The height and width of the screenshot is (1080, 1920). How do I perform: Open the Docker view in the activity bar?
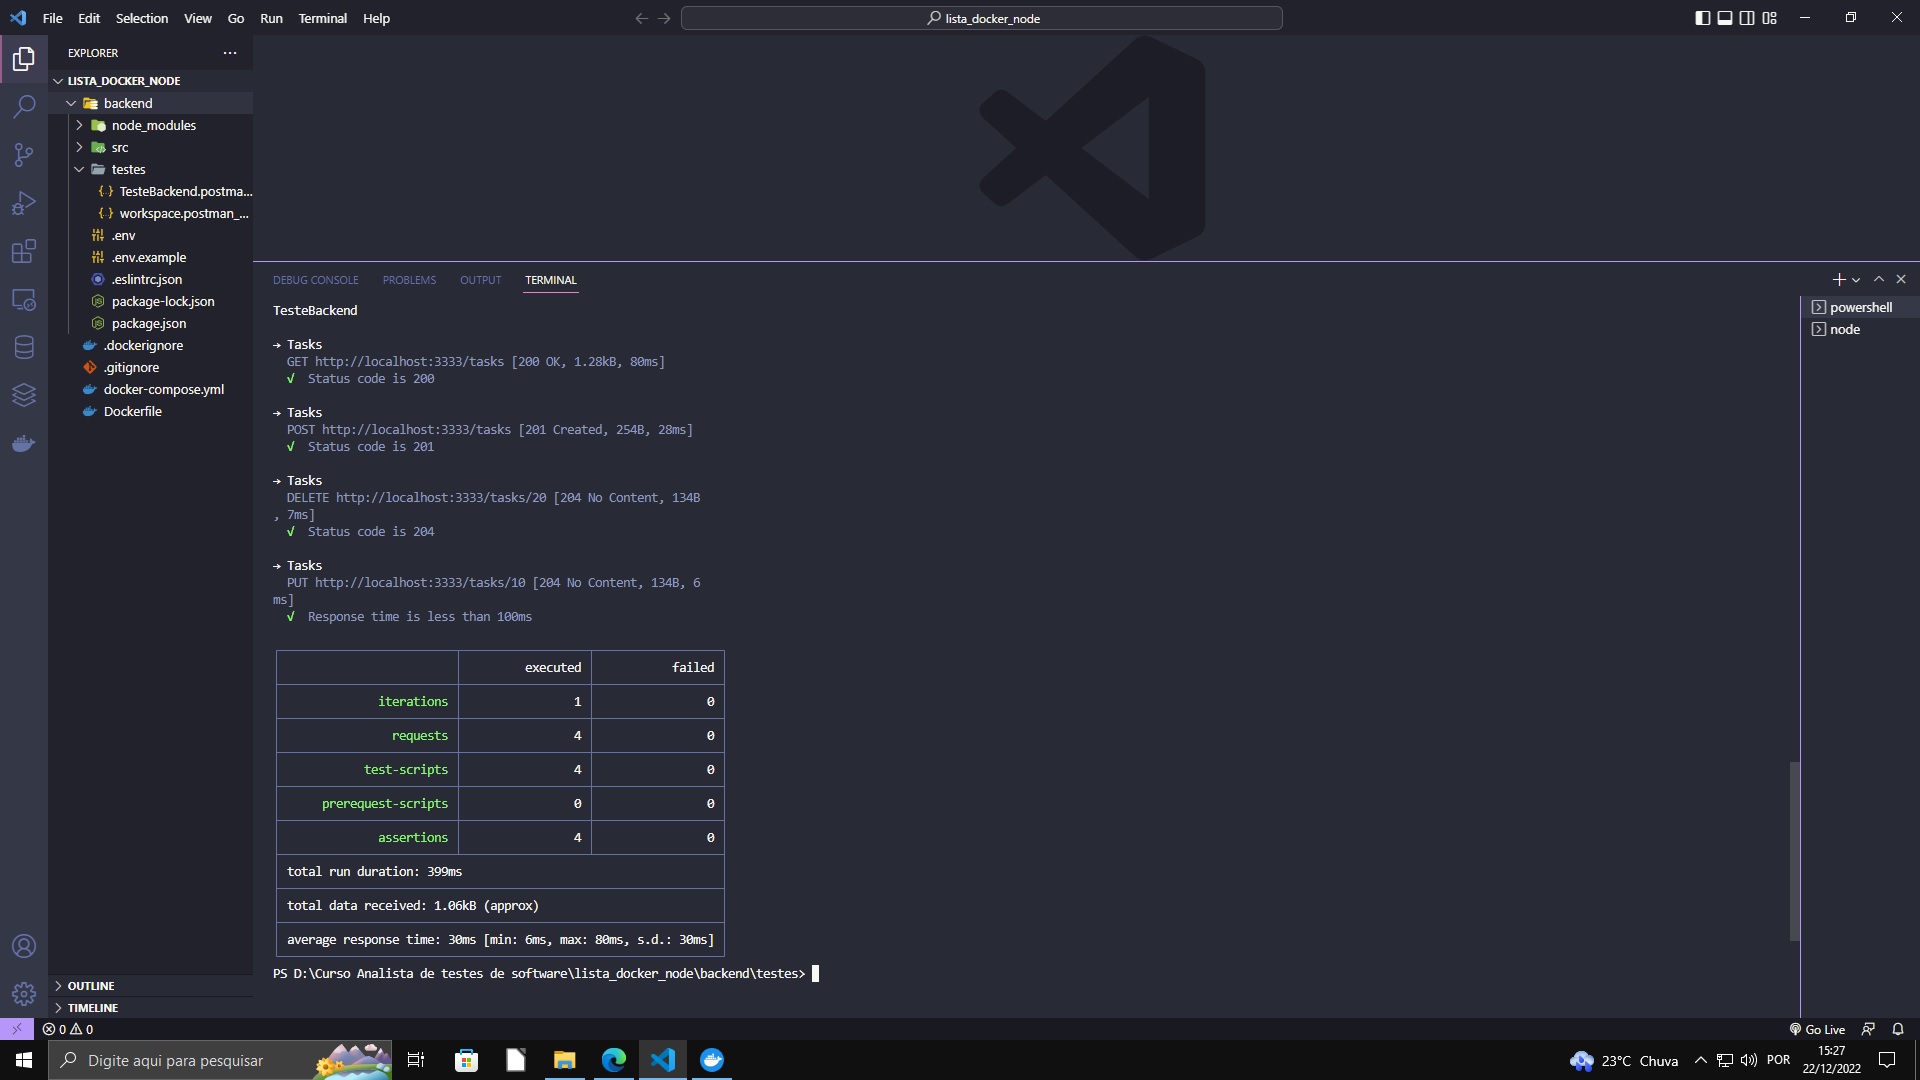(24, 444)
